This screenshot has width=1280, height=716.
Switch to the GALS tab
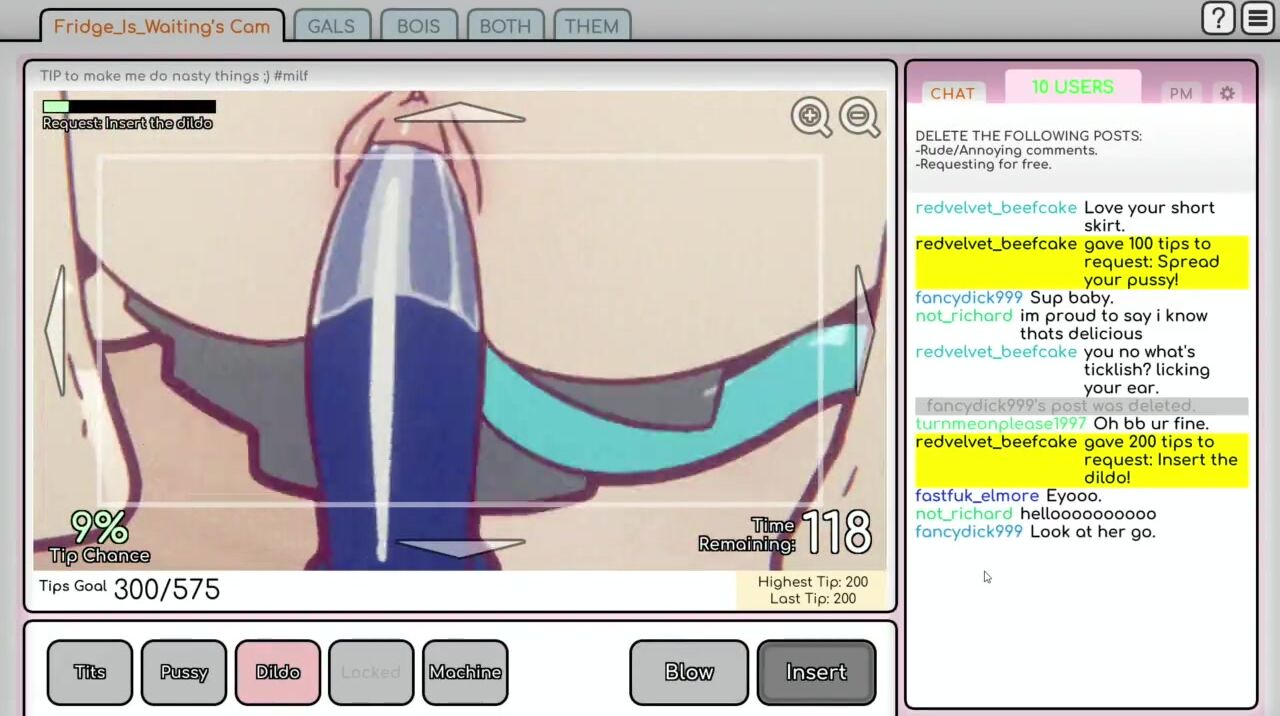(x=331, y=27)
